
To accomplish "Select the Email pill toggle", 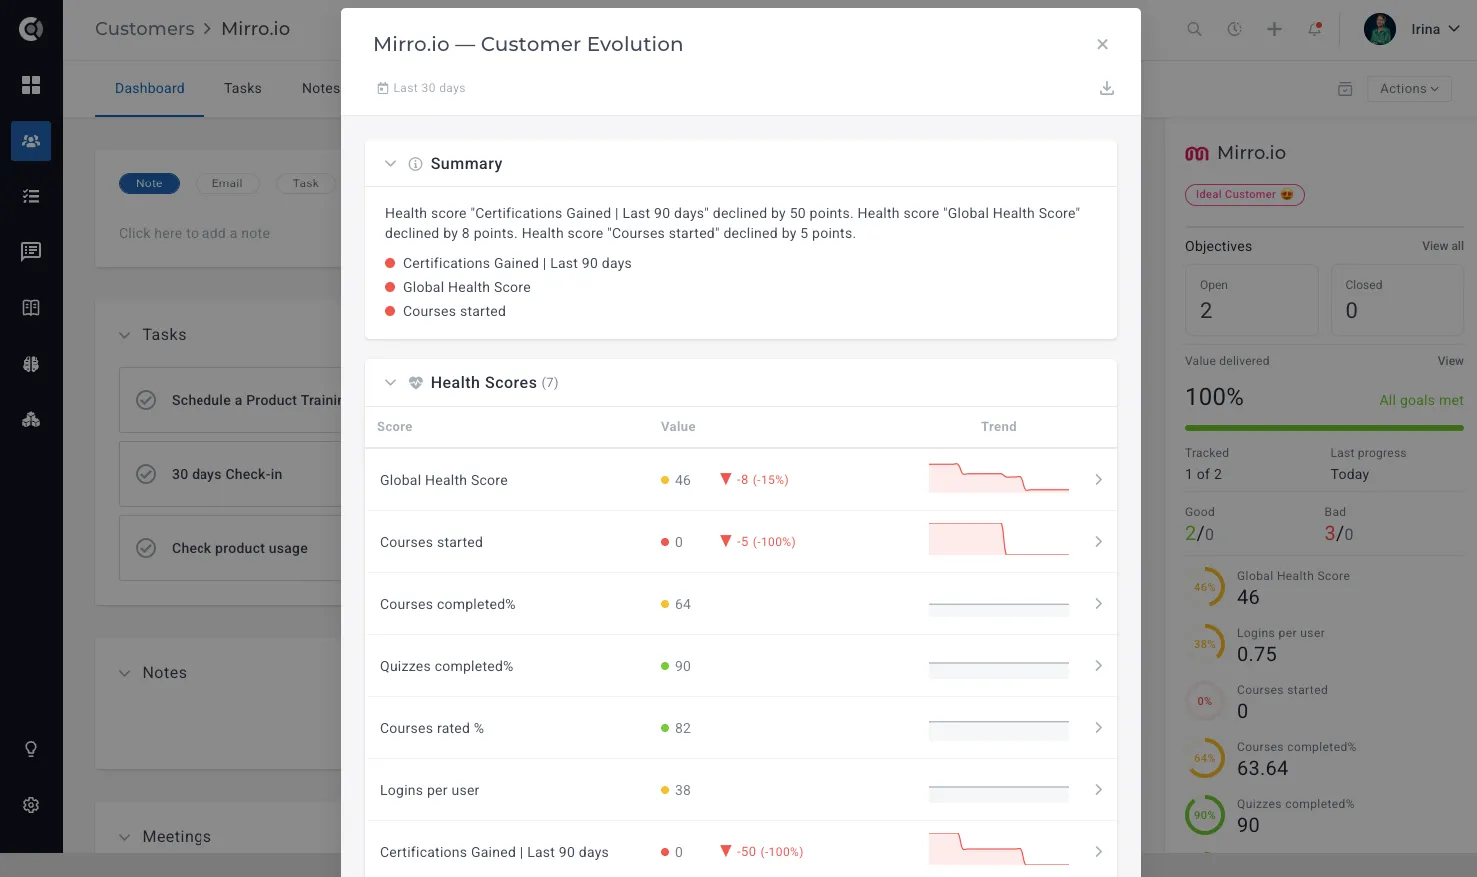I will pyautogui.click(x=227, y=183).
